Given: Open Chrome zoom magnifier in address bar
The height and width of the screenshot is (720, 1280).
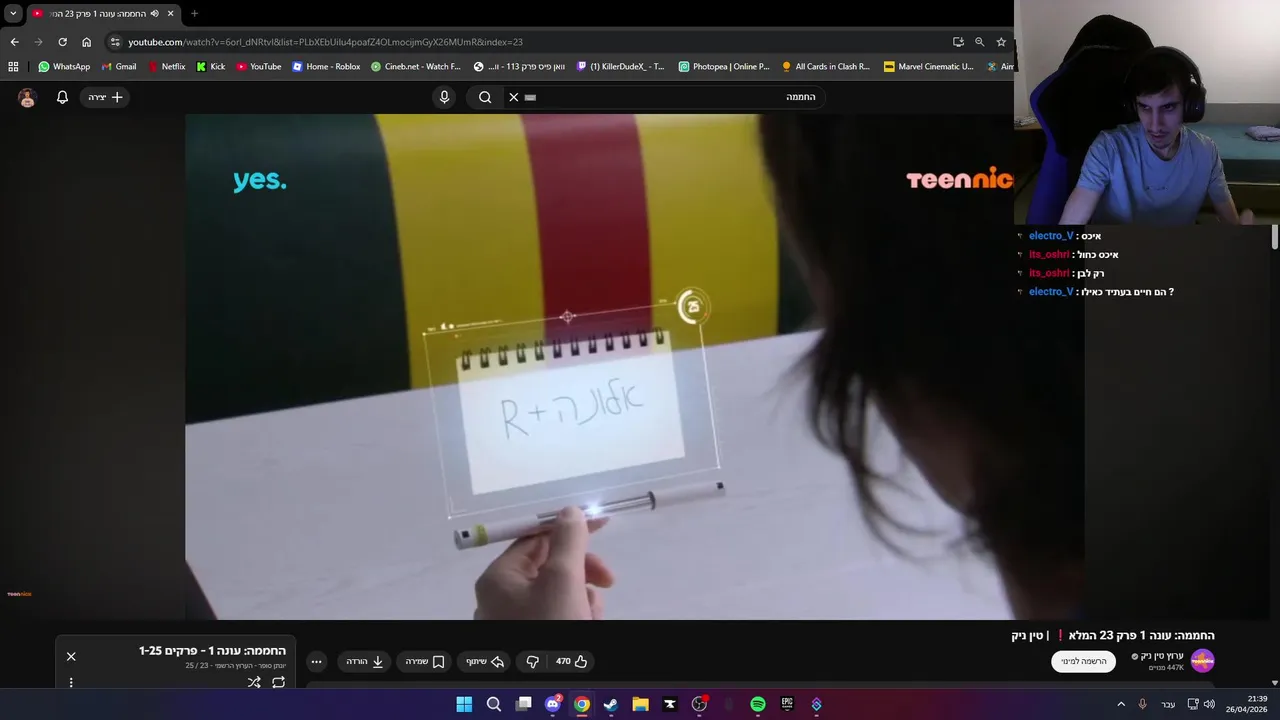Looking at the screenshot, I should (x=979, y=42).
